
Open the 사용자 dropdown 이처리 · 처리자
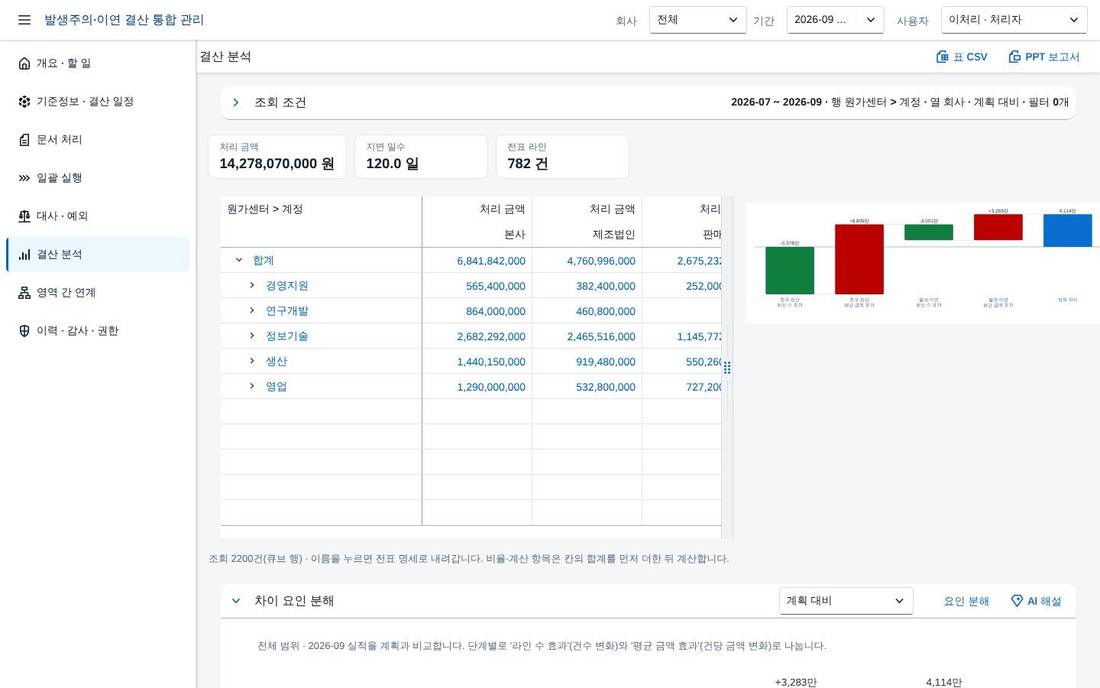1014,20
